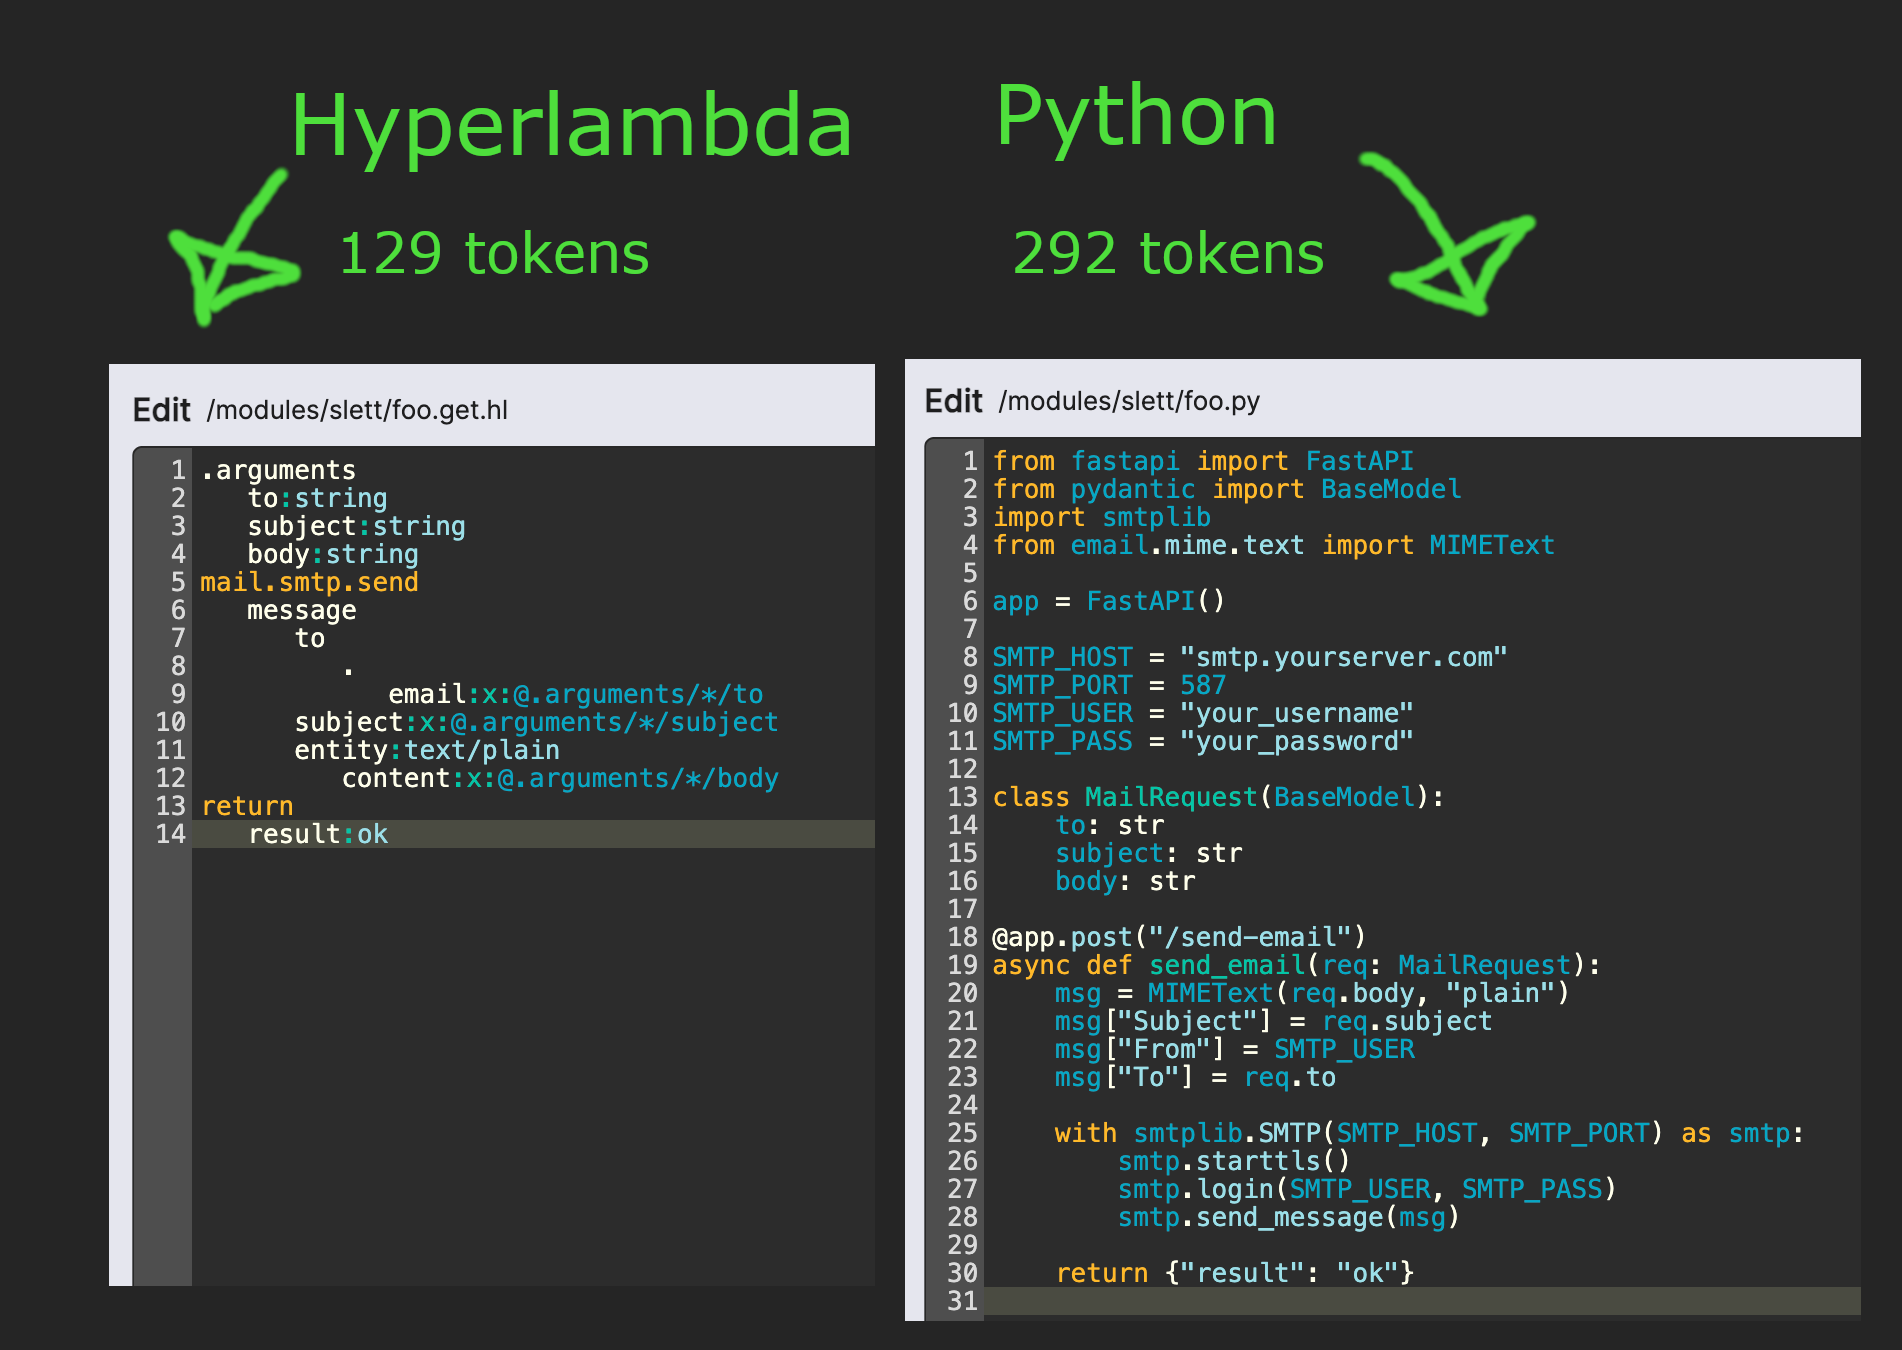
Task: Click the Hyperlambda heading
Action: coord(571,126)
